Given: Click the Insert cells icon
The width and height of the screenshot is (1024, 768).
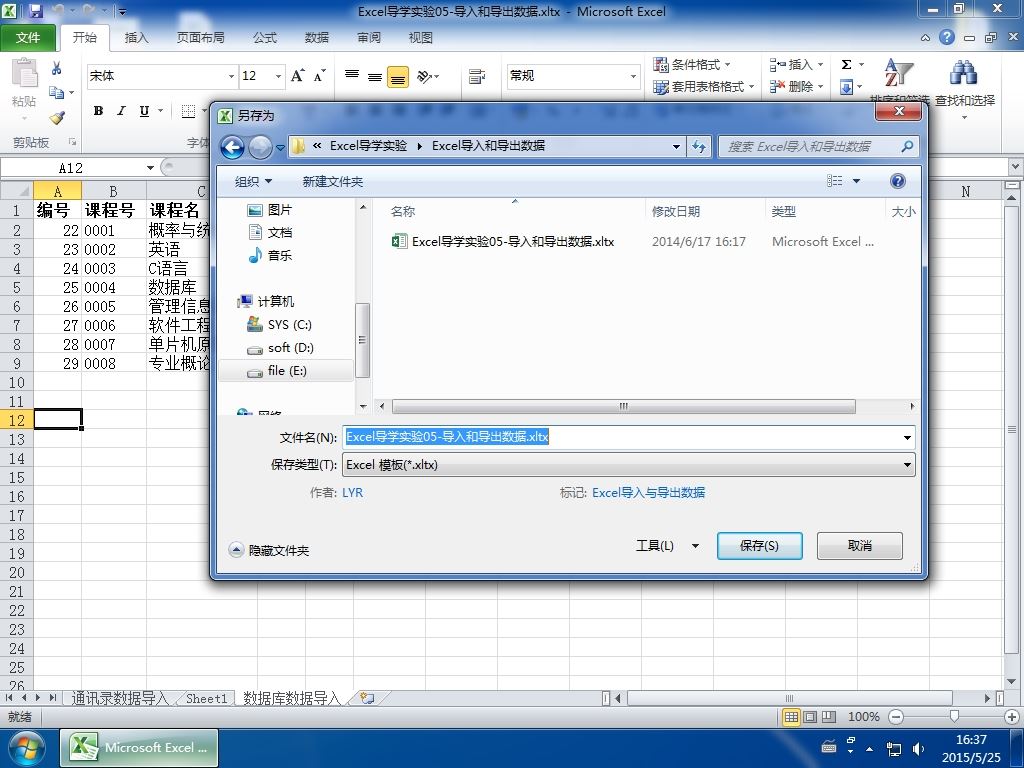Looking at the screenshot, I should point(778,65).
